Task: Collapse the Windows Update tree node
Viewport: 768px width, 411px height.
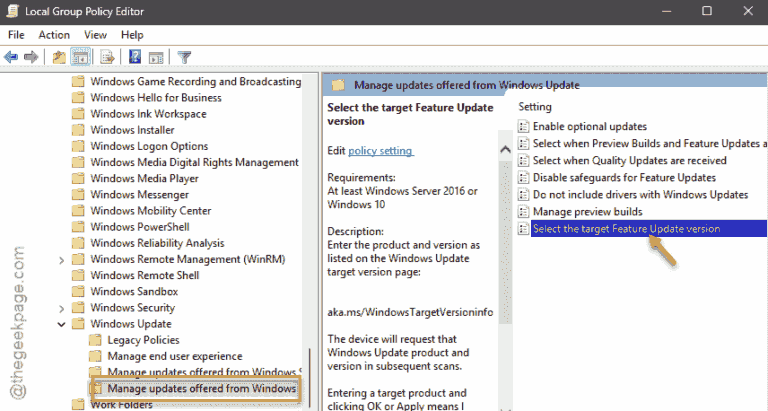Action: coord(61,324)
